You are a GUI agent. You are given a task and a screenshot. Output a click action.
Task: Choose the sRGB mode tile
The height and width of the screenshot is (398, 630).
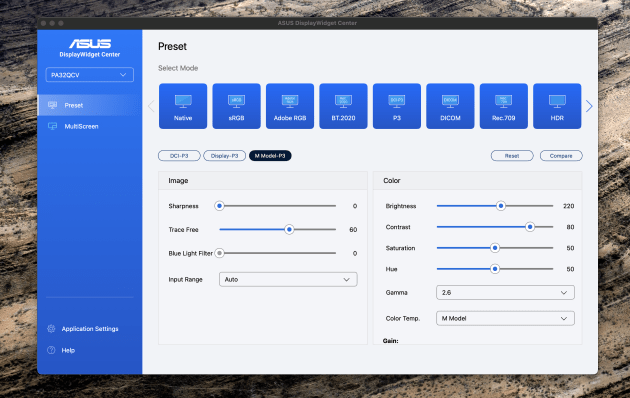(236, 106)
